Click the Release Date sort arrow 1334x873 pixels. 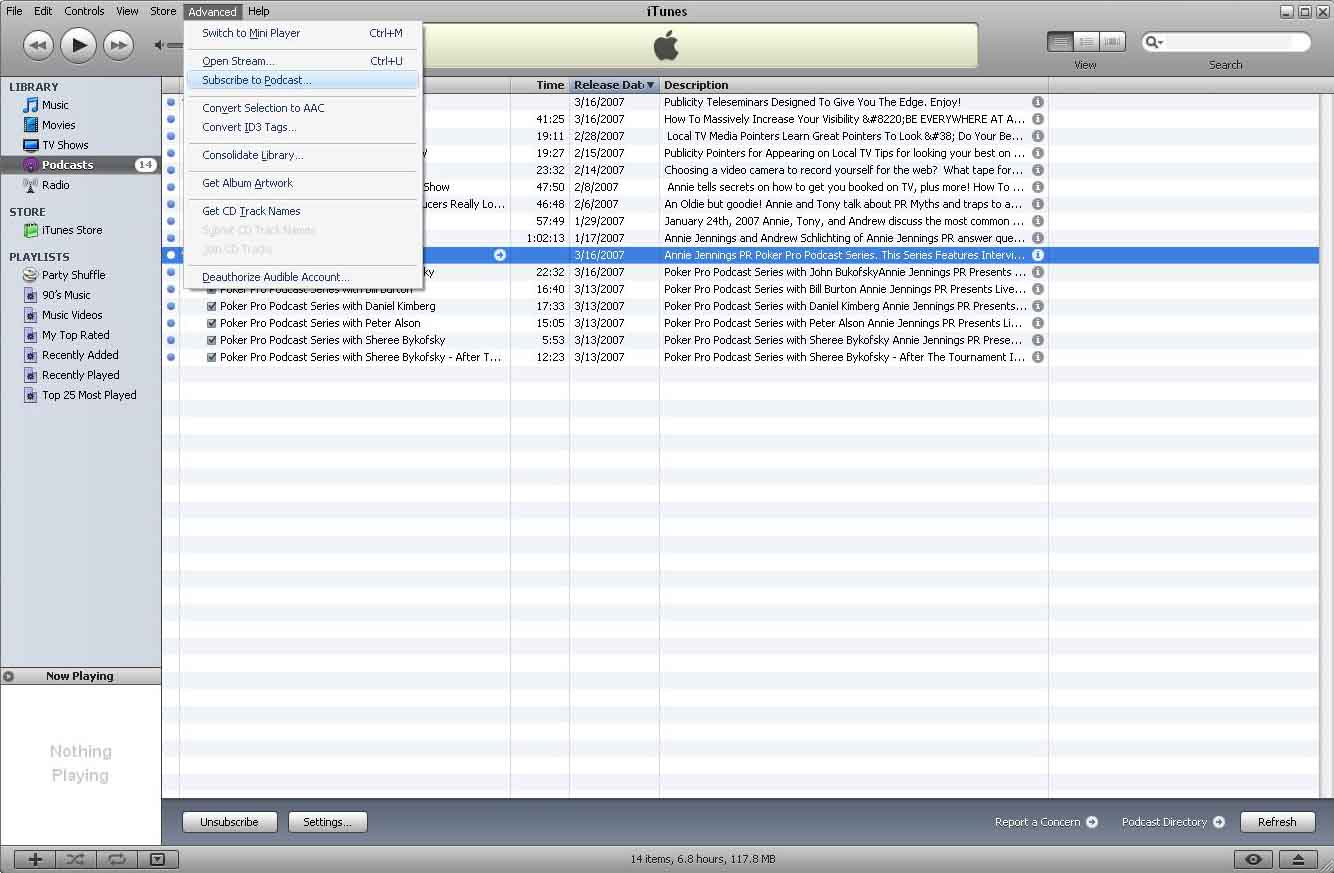(651, 85)
